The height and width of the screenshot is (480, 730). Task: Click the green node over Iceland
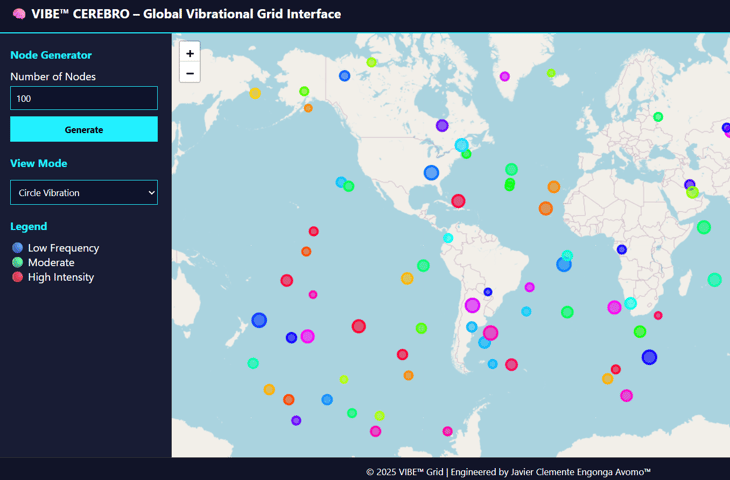pos(551,73)
